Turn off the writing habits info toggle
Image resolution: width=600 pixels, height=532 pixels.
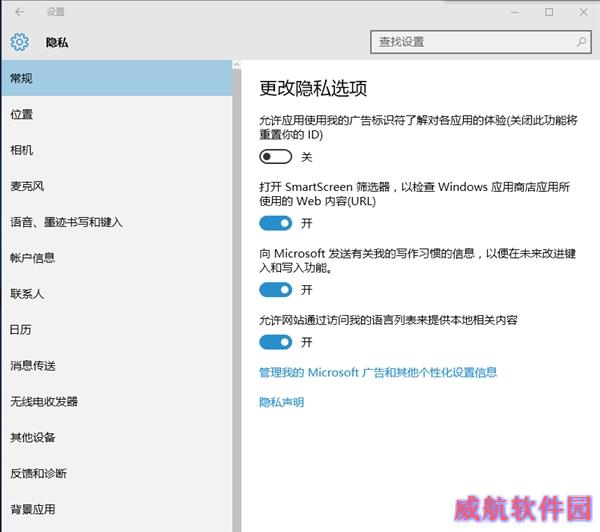[x=276, y=290]
